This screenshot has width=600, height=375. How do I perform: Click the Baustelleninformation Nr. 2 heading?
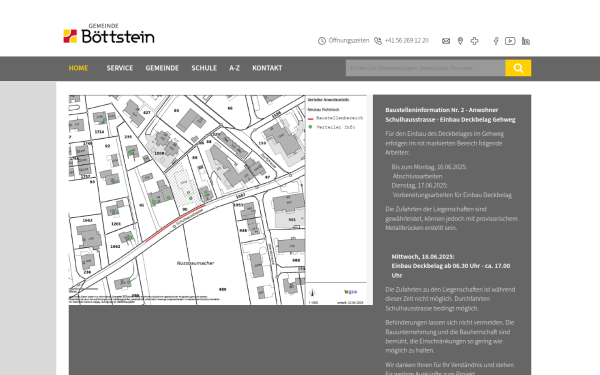point(450,115)
